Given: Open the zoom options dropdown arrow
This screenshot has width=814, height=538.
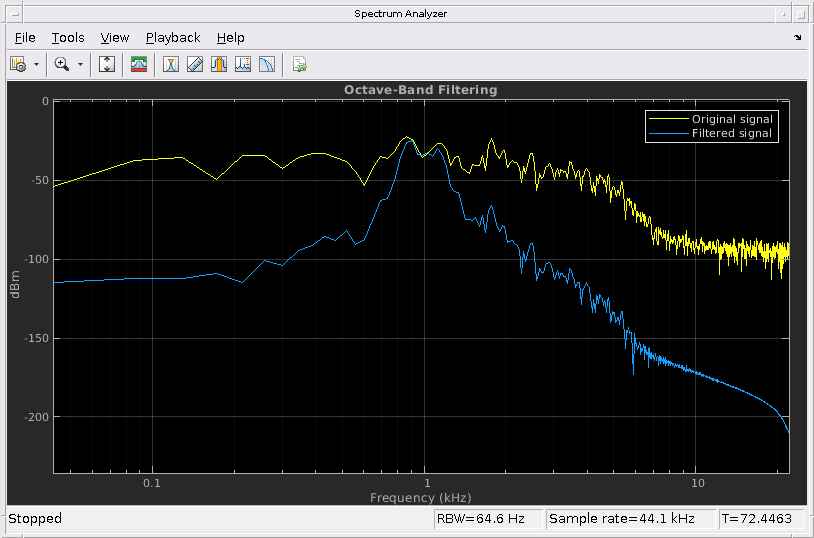Looking at the screenshot, I should point(80,65).
